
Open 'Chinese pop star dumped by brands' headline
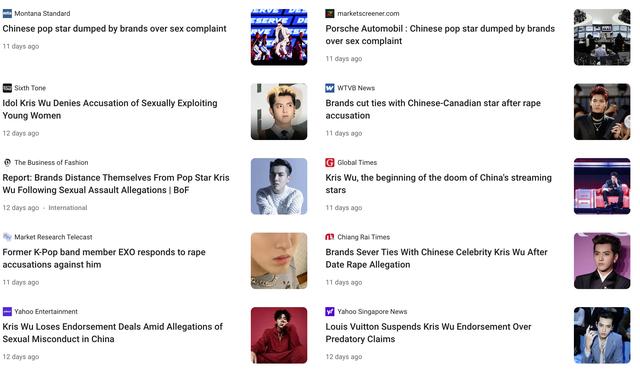tap(114, 29)
